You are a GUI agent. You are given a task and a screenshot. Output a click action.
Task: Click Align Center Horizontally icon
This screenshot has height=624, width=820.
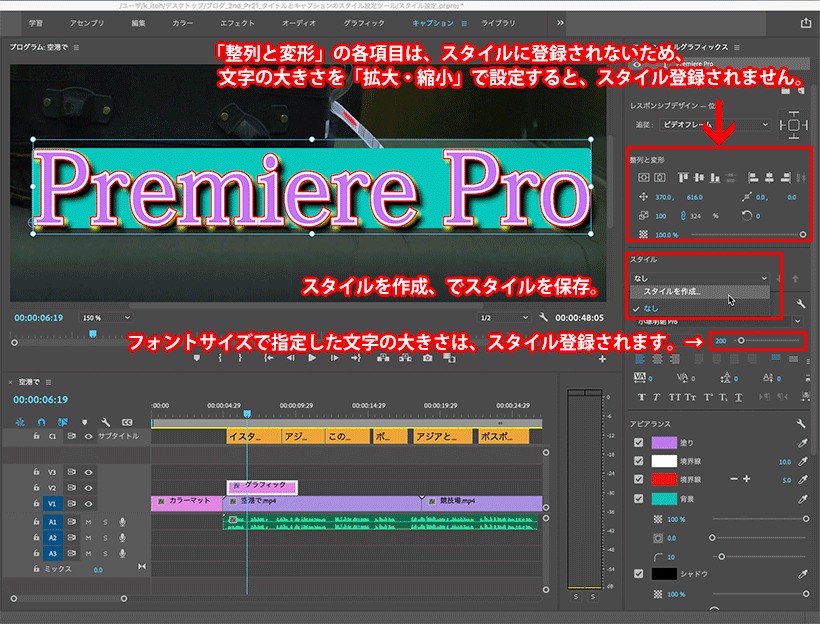[x=769, y=178]
